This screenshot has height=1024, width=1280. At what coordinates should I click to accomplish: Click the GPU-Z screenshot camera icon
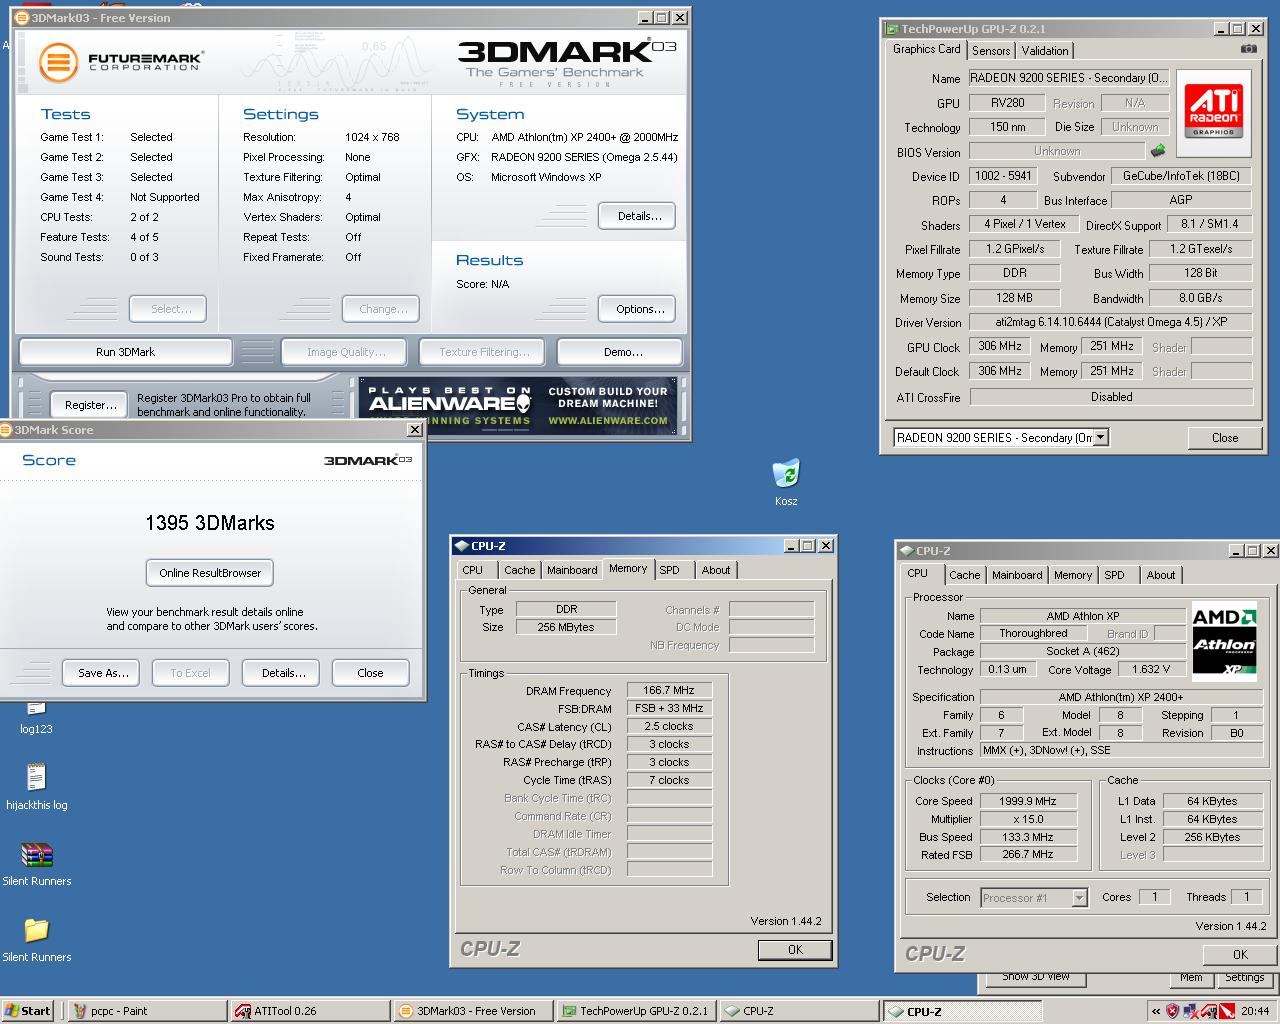(x=1249, y=49)
